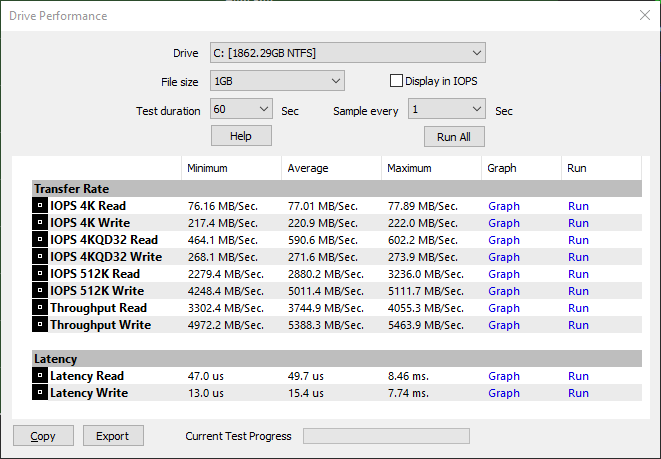Click the icon beside Latency Read

[40, 376]
